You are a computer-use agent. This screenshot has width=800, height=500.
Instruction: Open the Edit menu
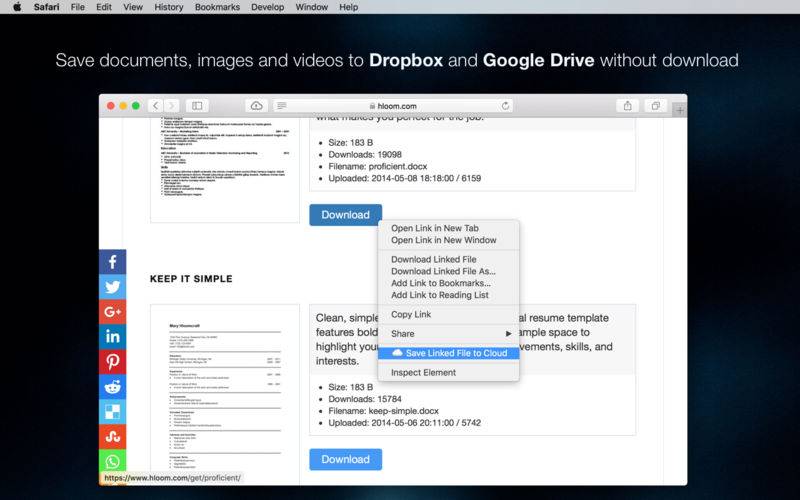tap(104, 7)
